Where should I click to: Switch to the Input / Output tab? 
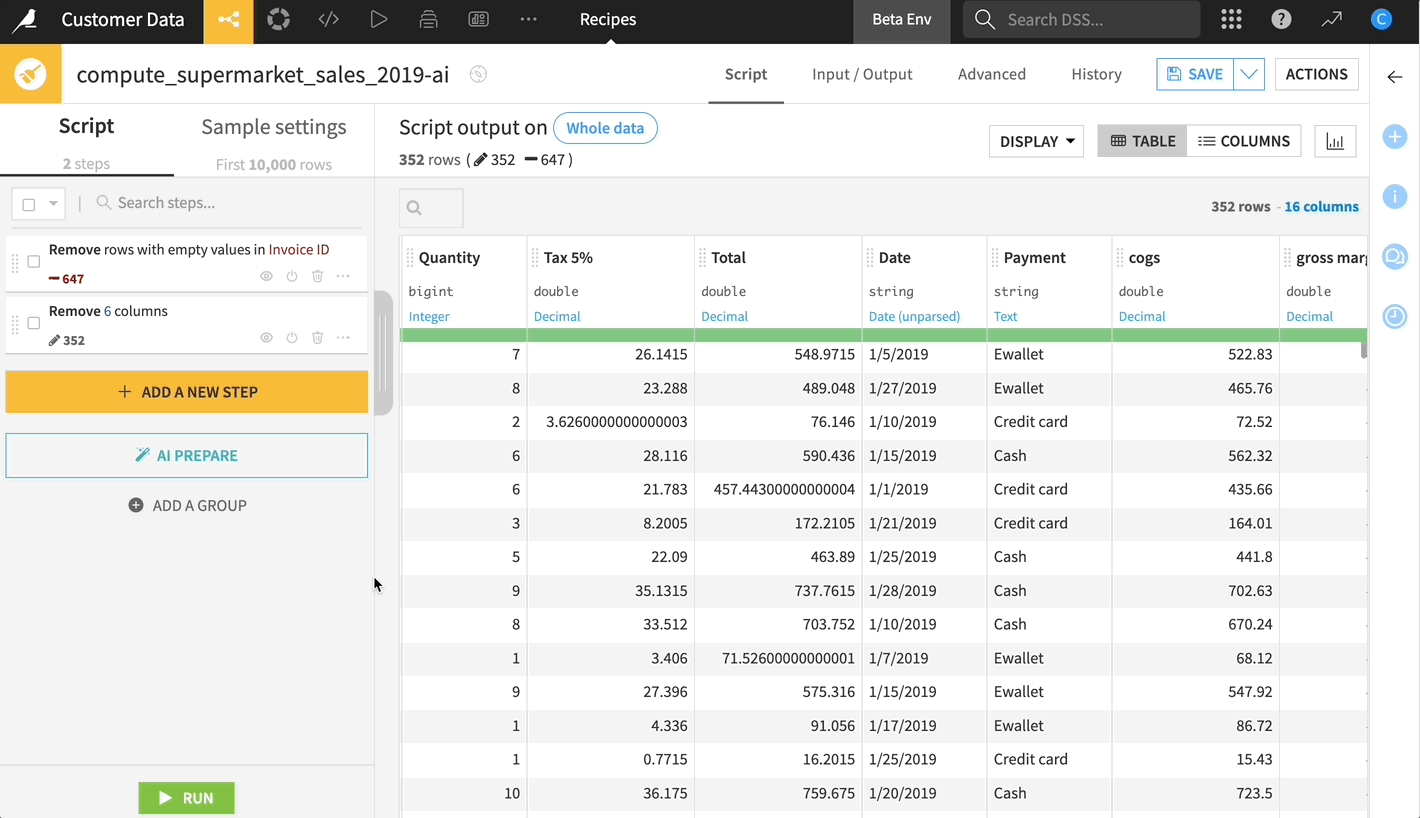[x=862, y=74]
